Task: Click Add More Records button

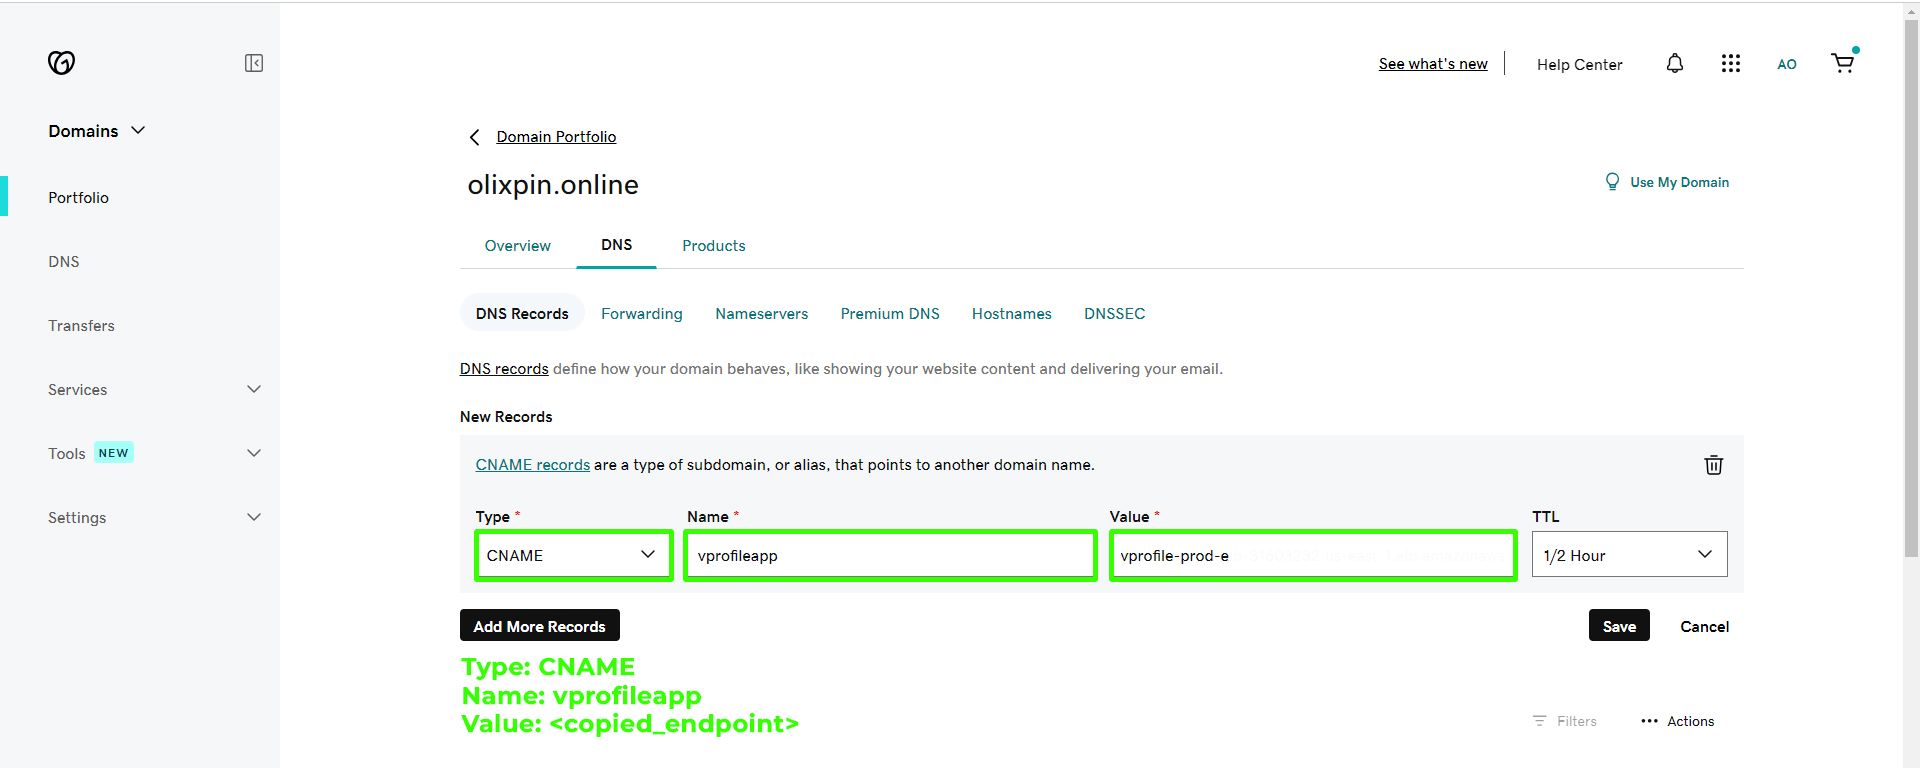Action: [540, 626]
